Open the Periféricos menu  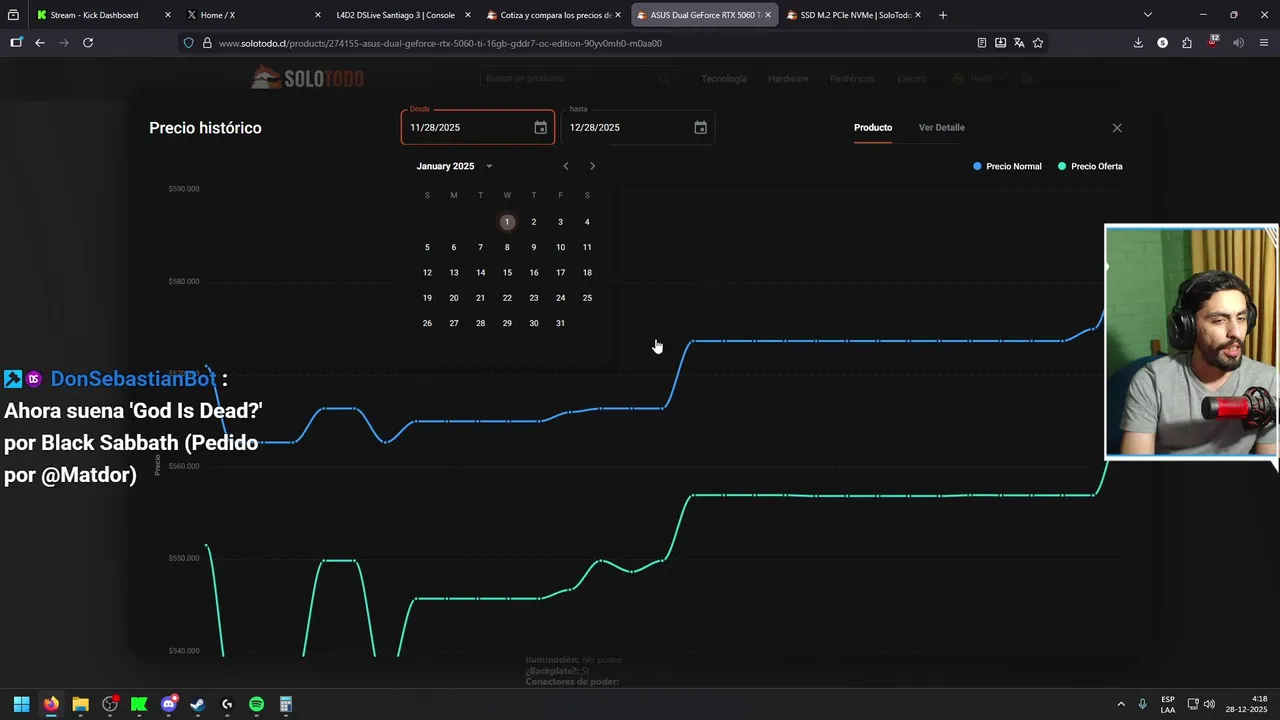[852, 78]
